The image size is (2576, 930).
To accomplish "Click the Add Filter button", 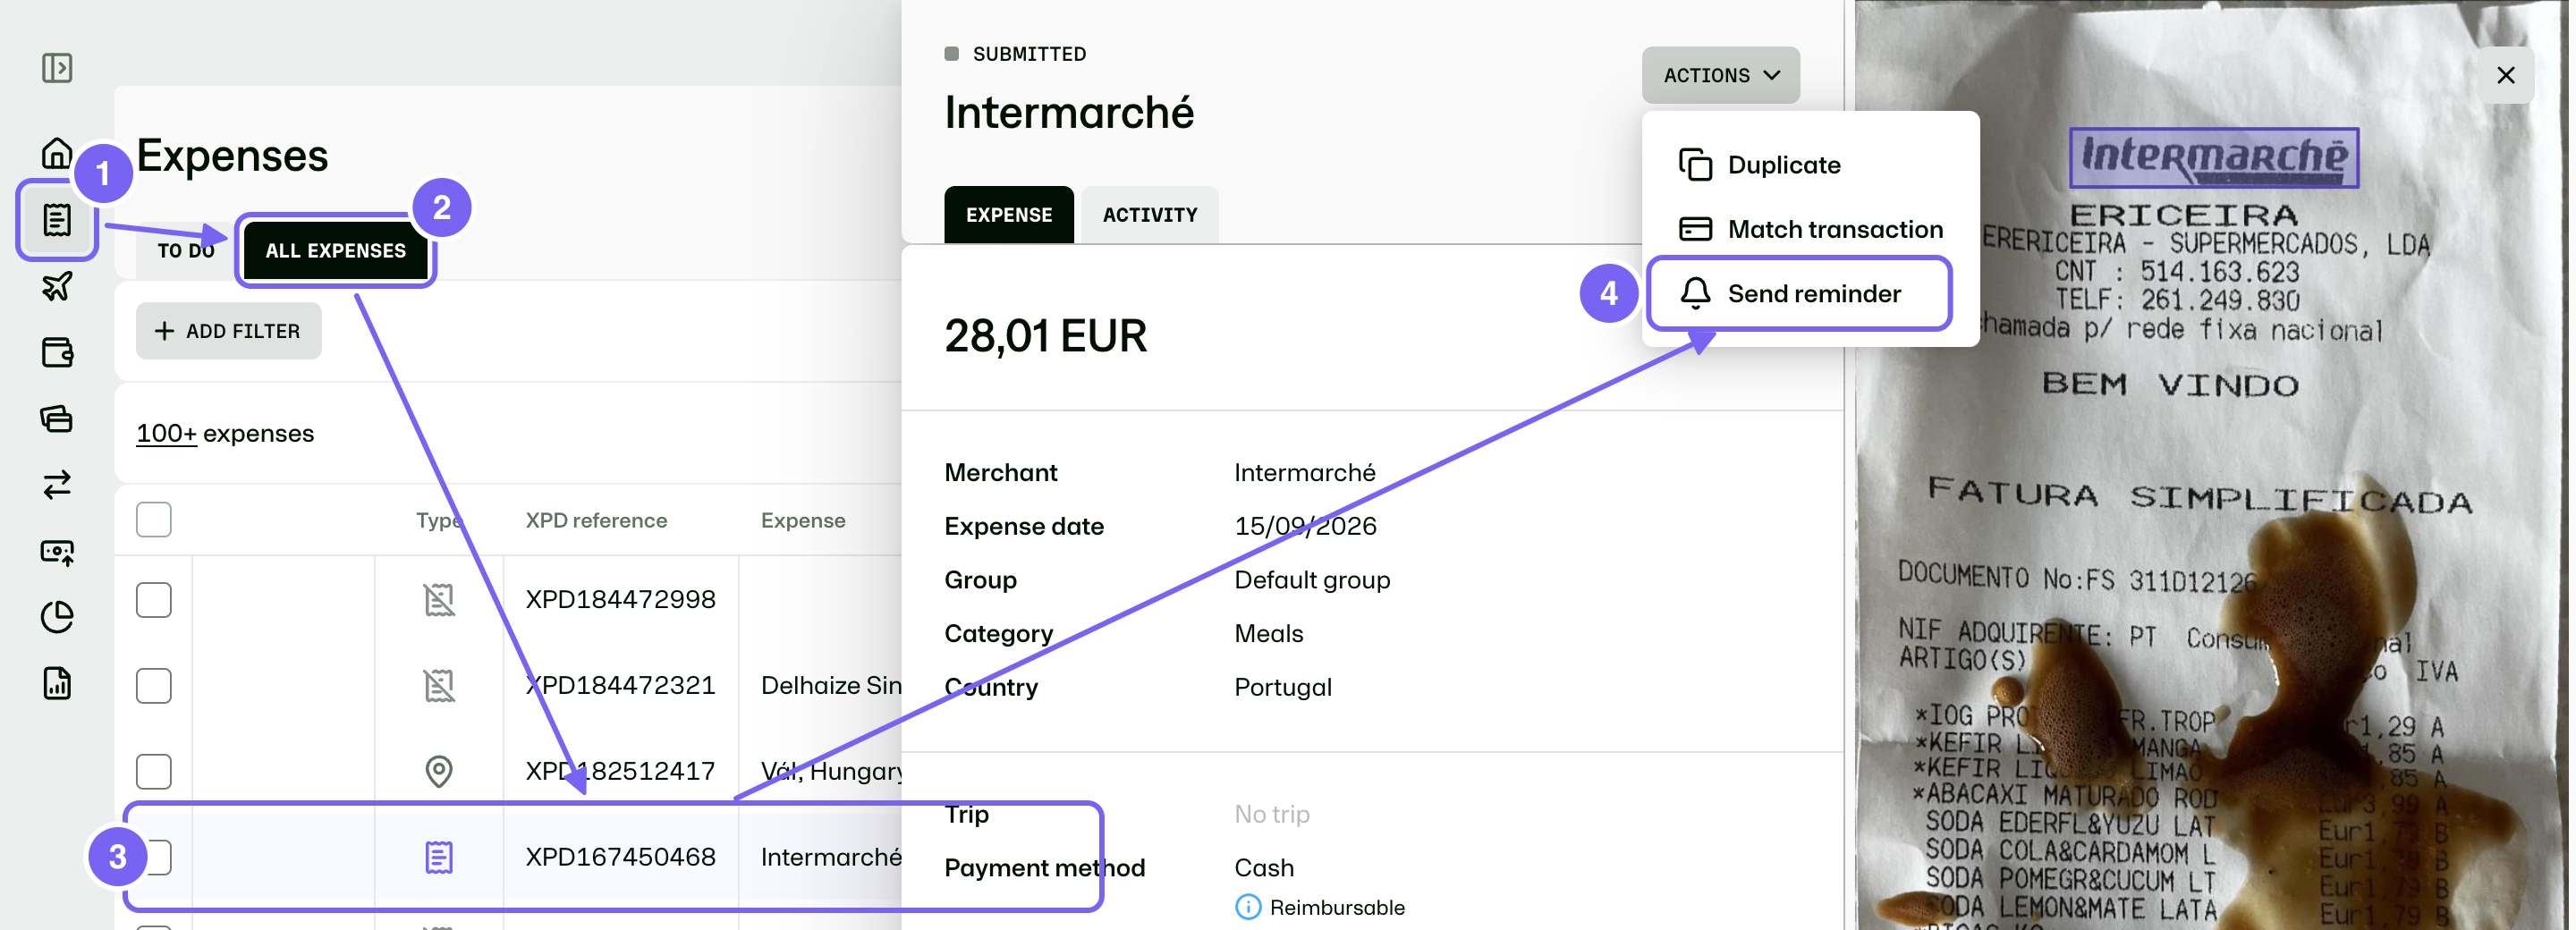I will [x=229, y=331].
